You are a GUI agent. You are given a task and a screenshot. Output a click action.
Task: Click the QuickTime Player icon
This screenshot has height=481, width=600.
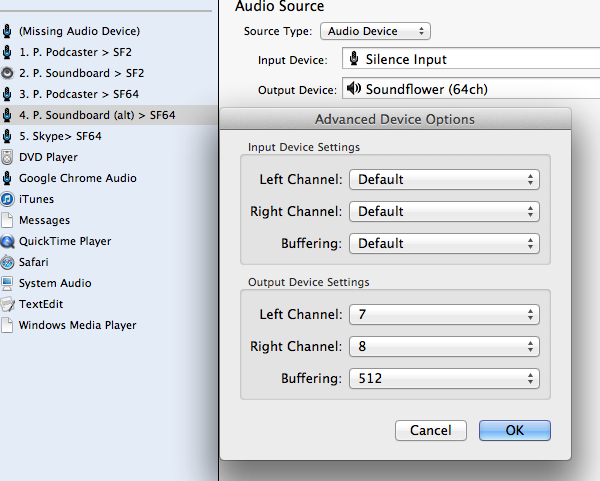click(x=7, y=241)
